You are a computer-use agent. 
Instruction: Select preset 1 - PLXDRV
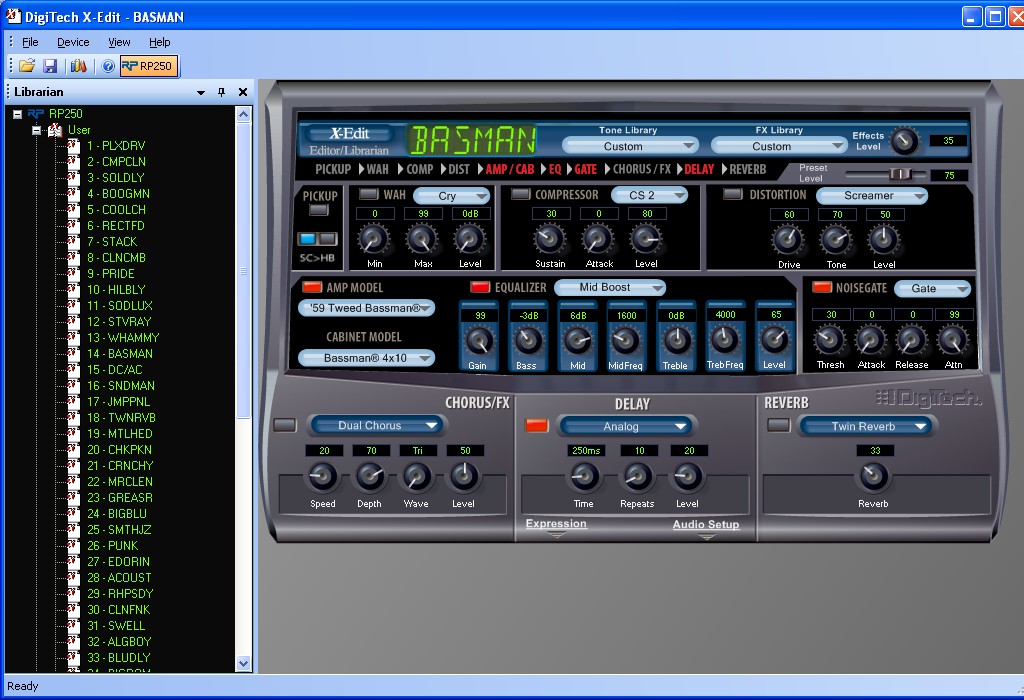116,146
